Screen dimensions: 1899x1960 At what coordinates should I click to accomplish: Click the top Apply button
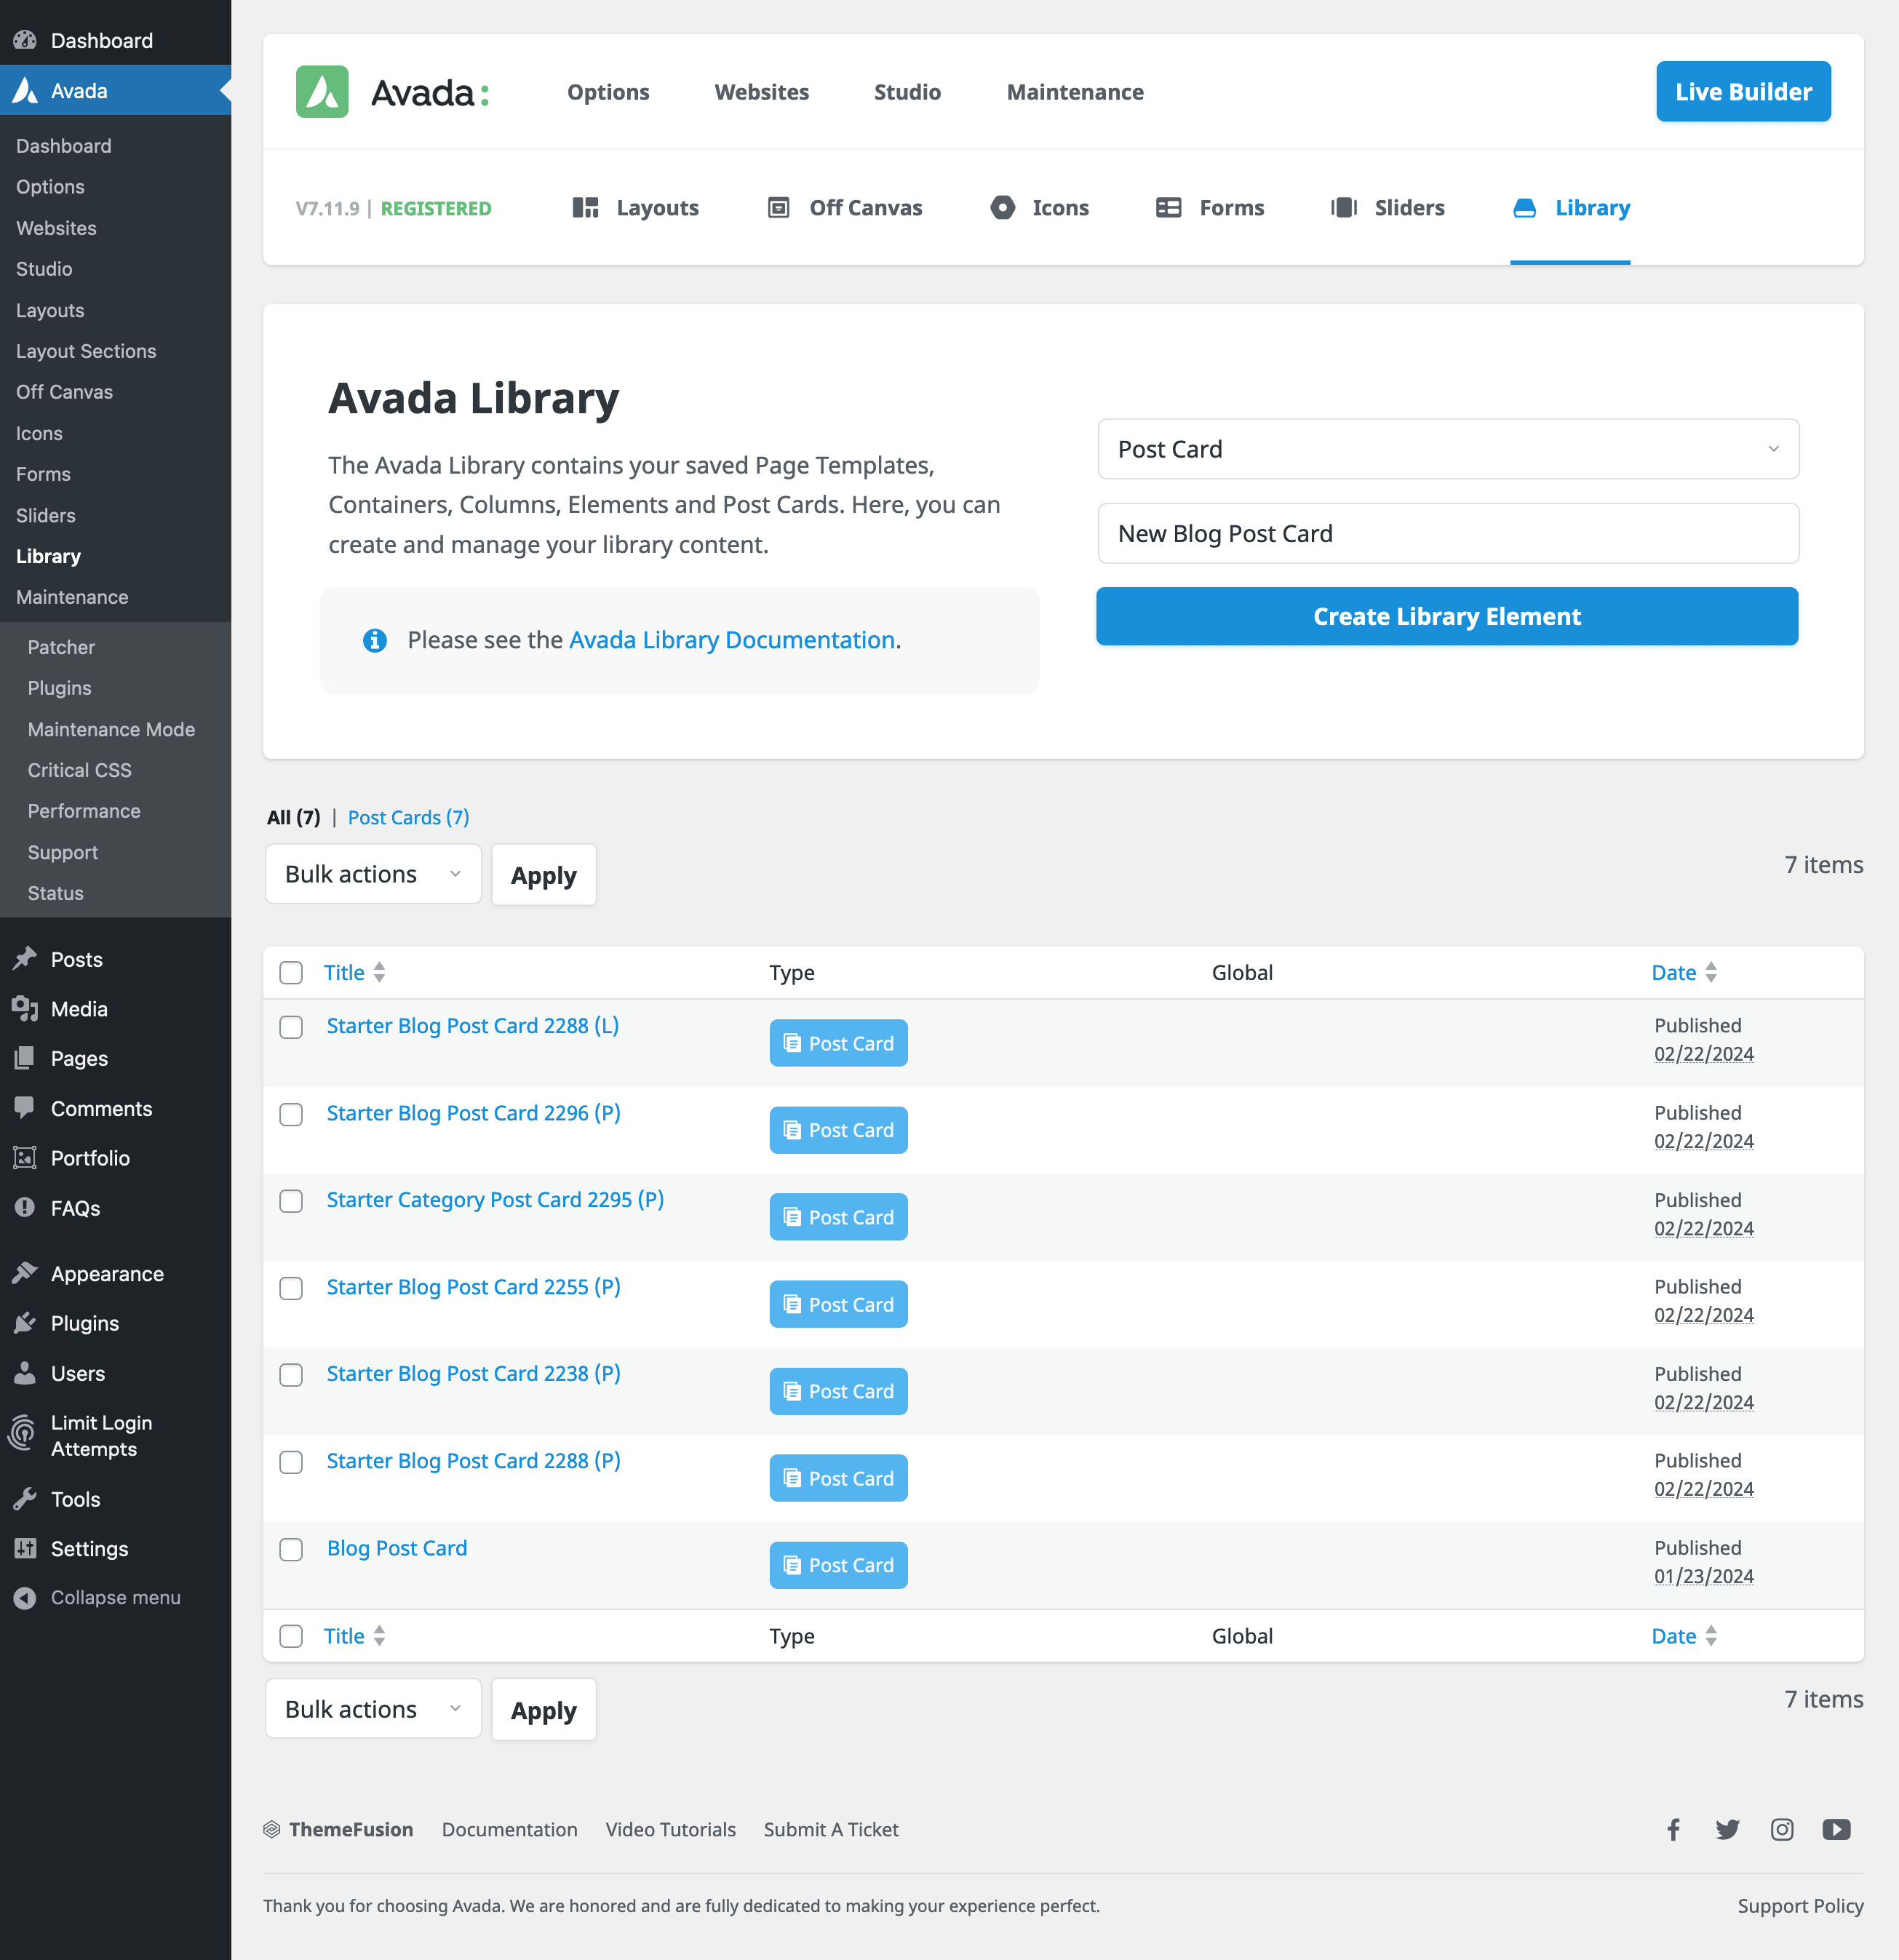pyautogui.click(x=543, y=875)
